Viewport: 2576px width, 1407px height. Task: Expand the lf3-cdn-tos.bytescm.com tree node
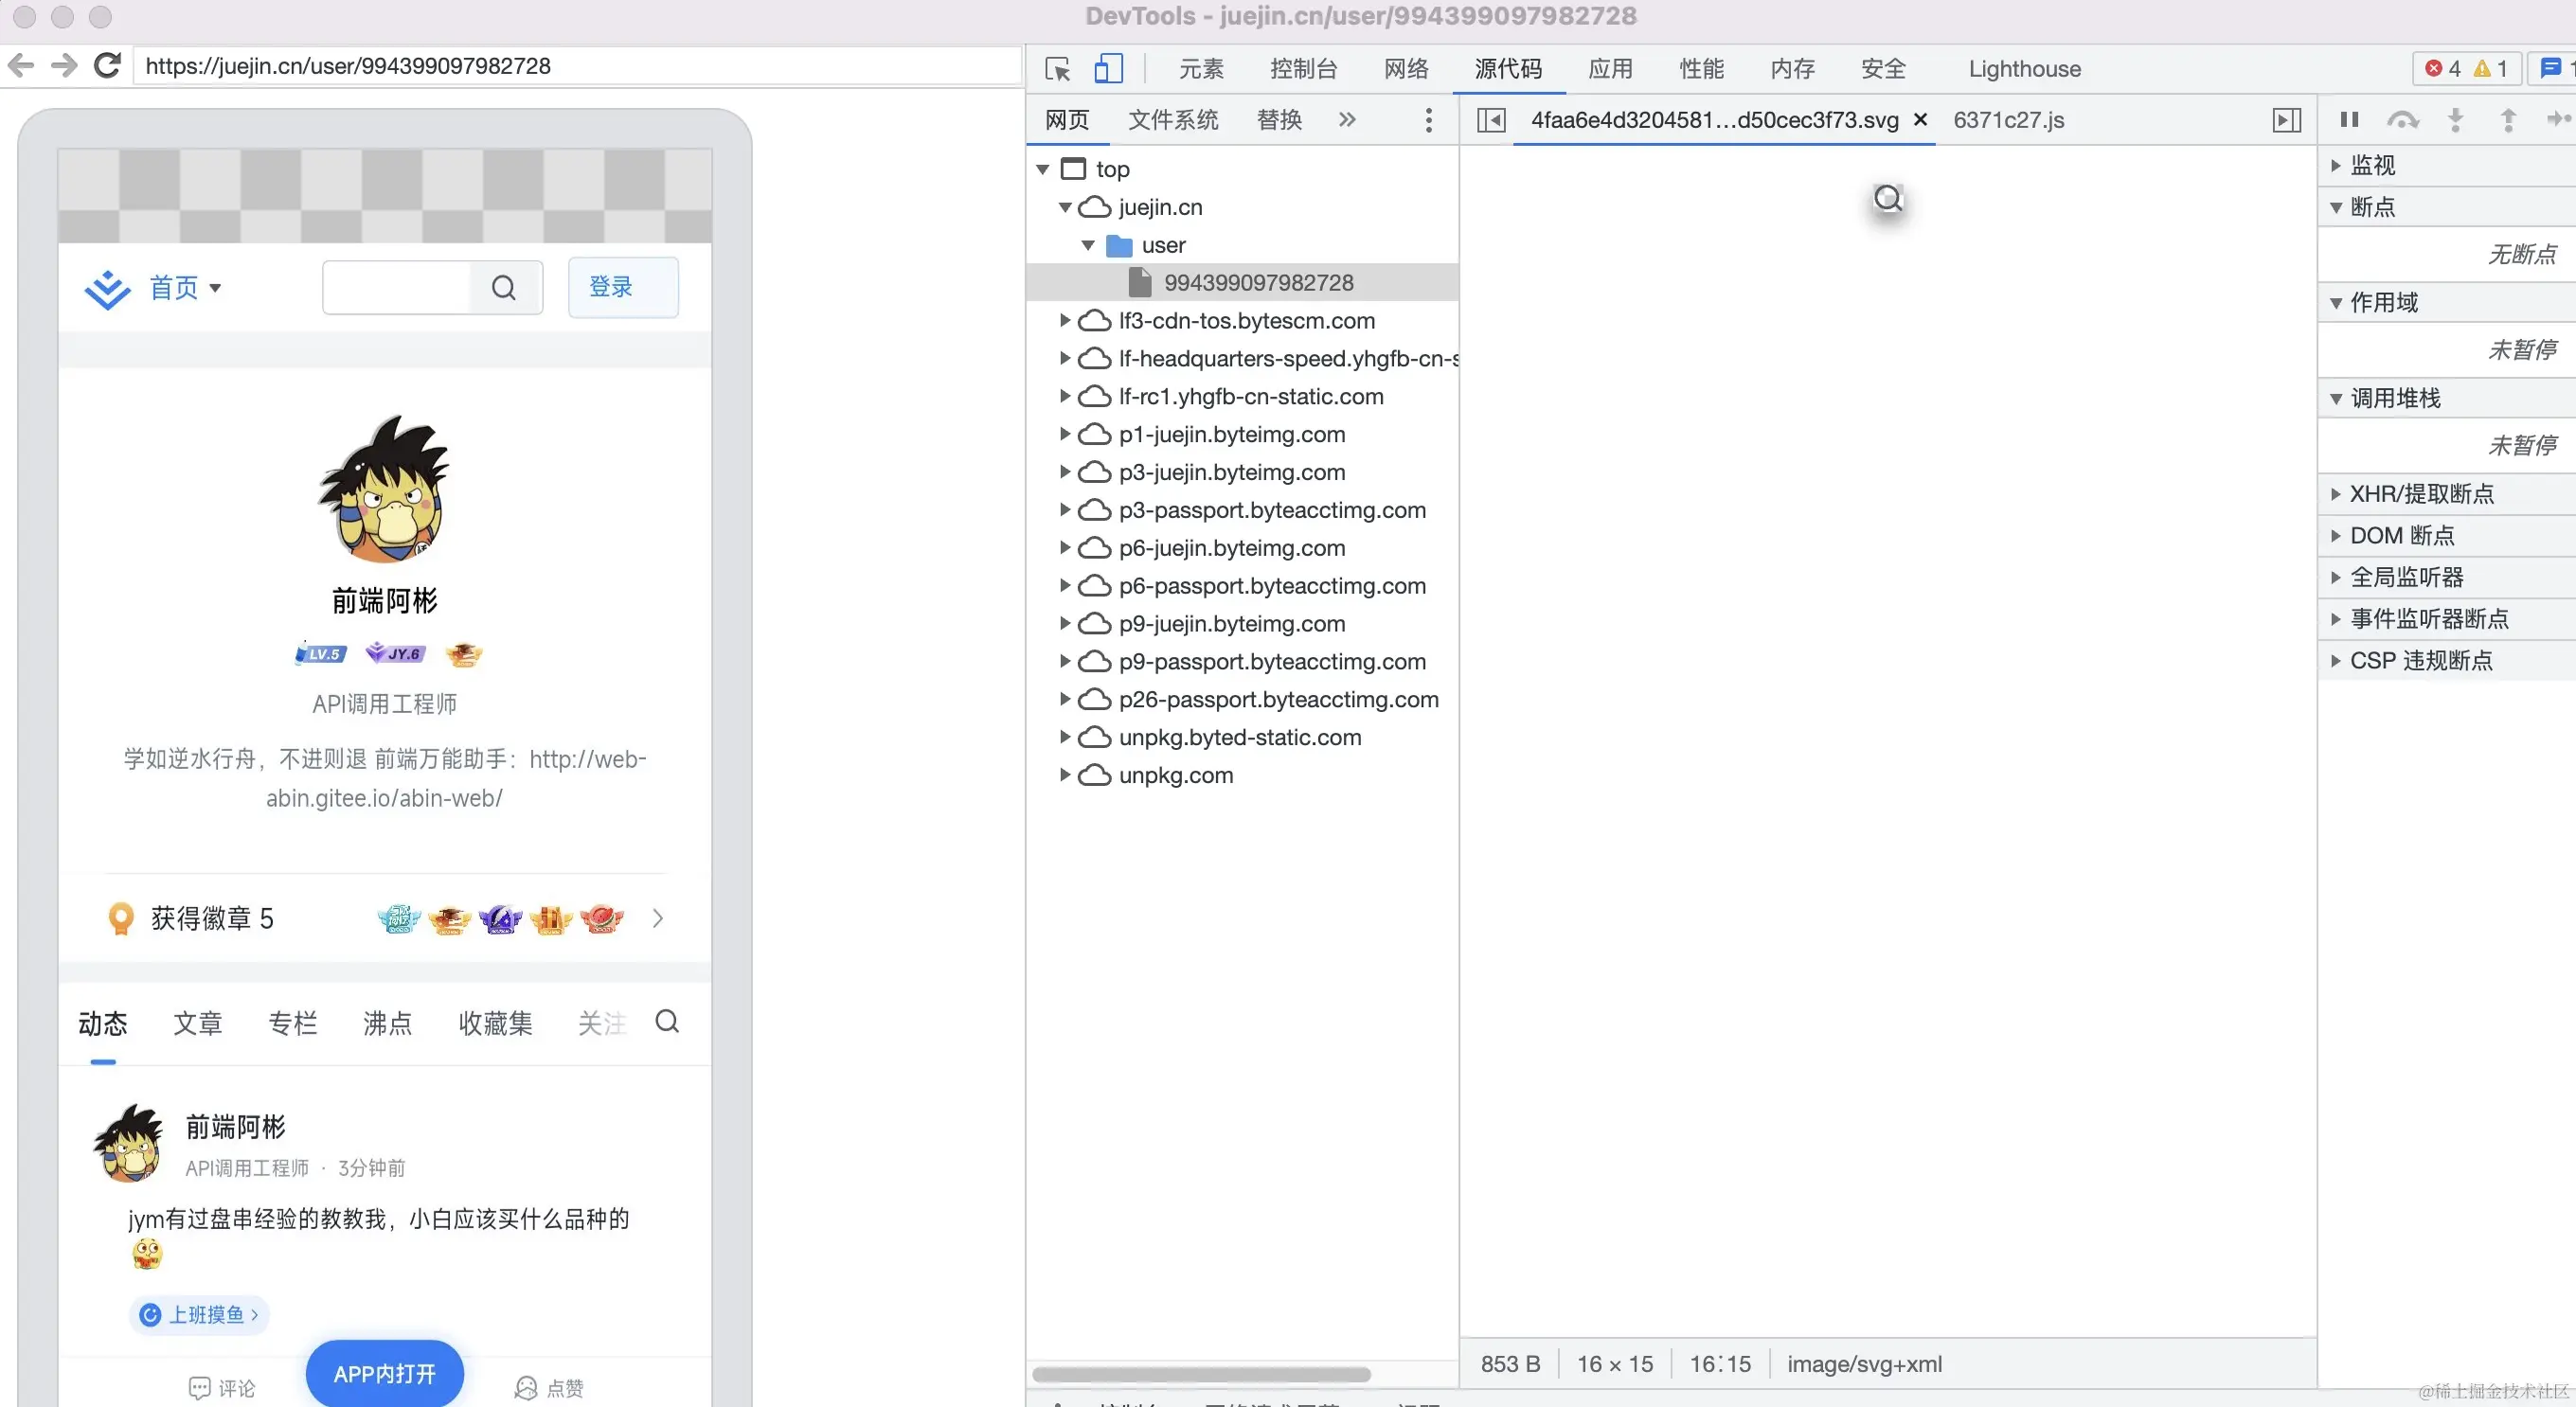(1065, 321)
